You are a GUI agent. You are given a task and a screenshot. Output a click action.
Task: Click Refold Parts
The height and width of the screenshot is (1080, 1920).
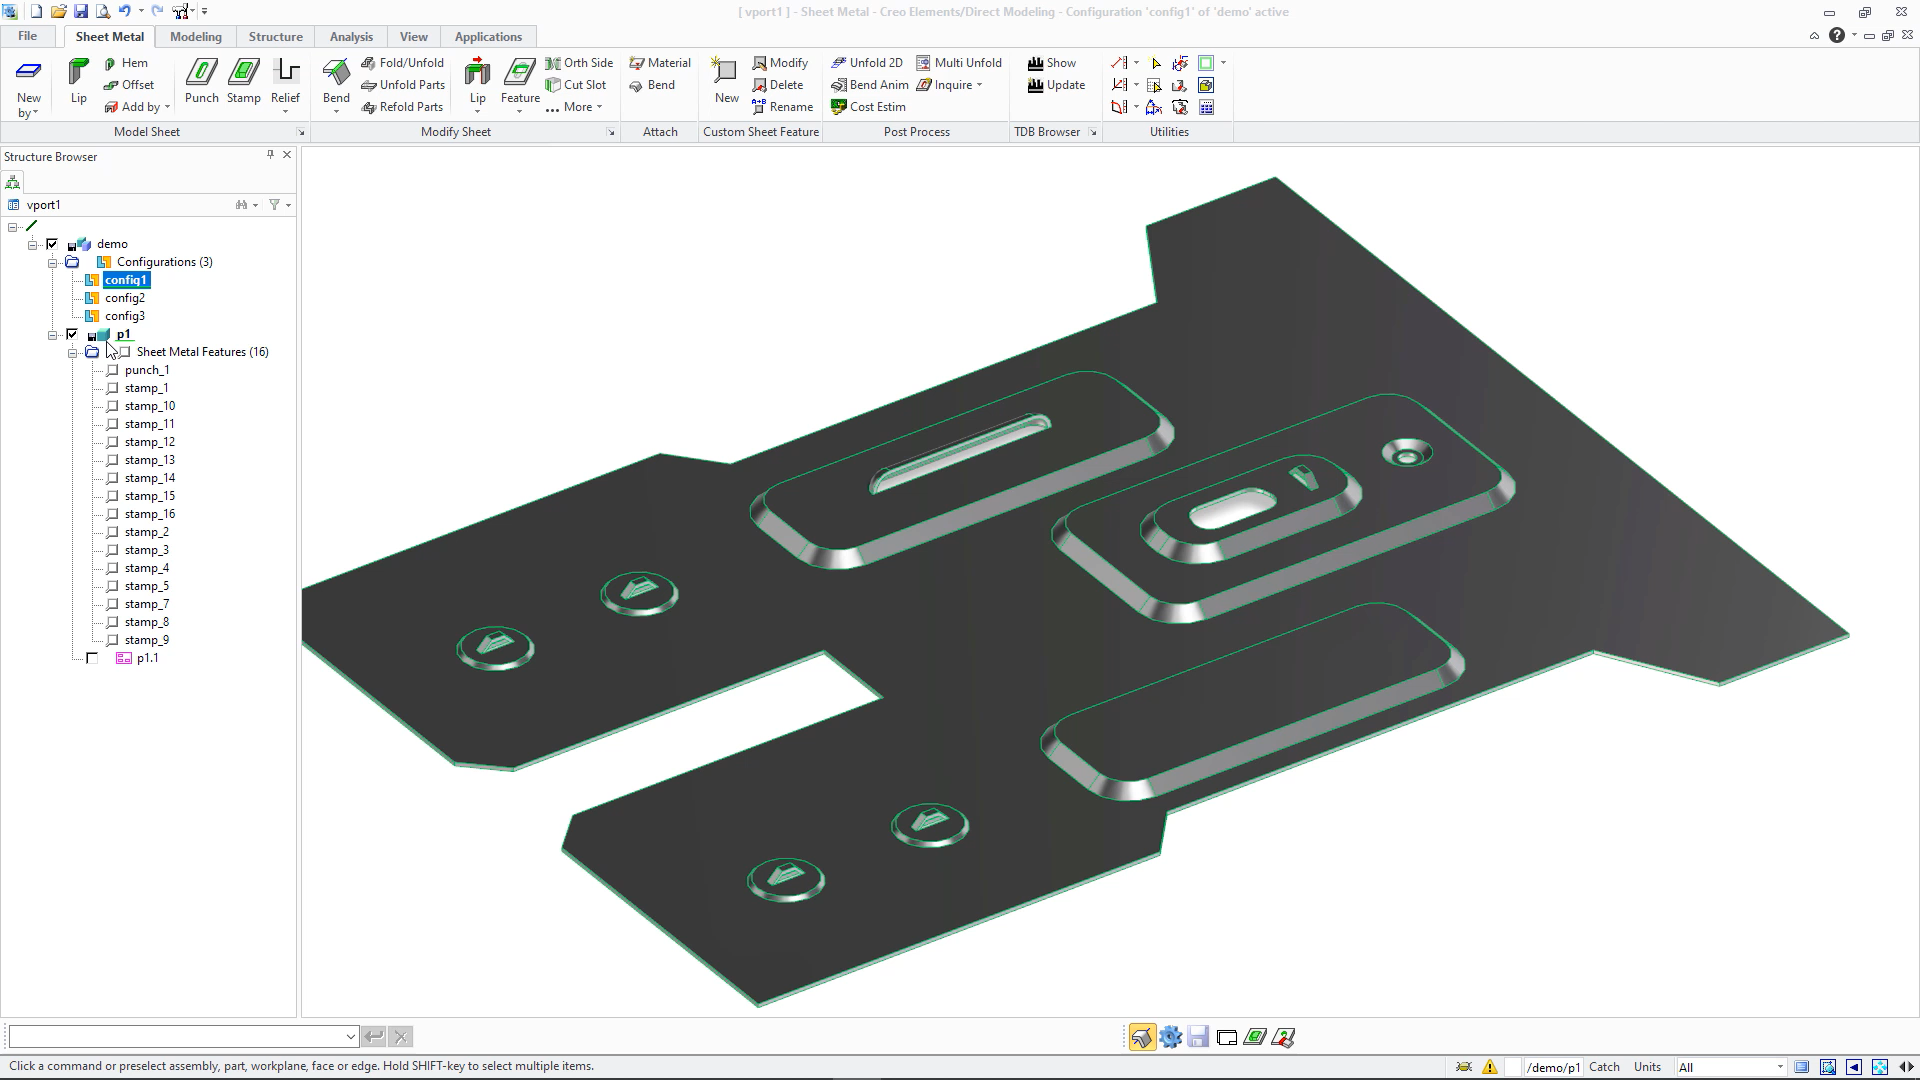[x=402, y=107]
